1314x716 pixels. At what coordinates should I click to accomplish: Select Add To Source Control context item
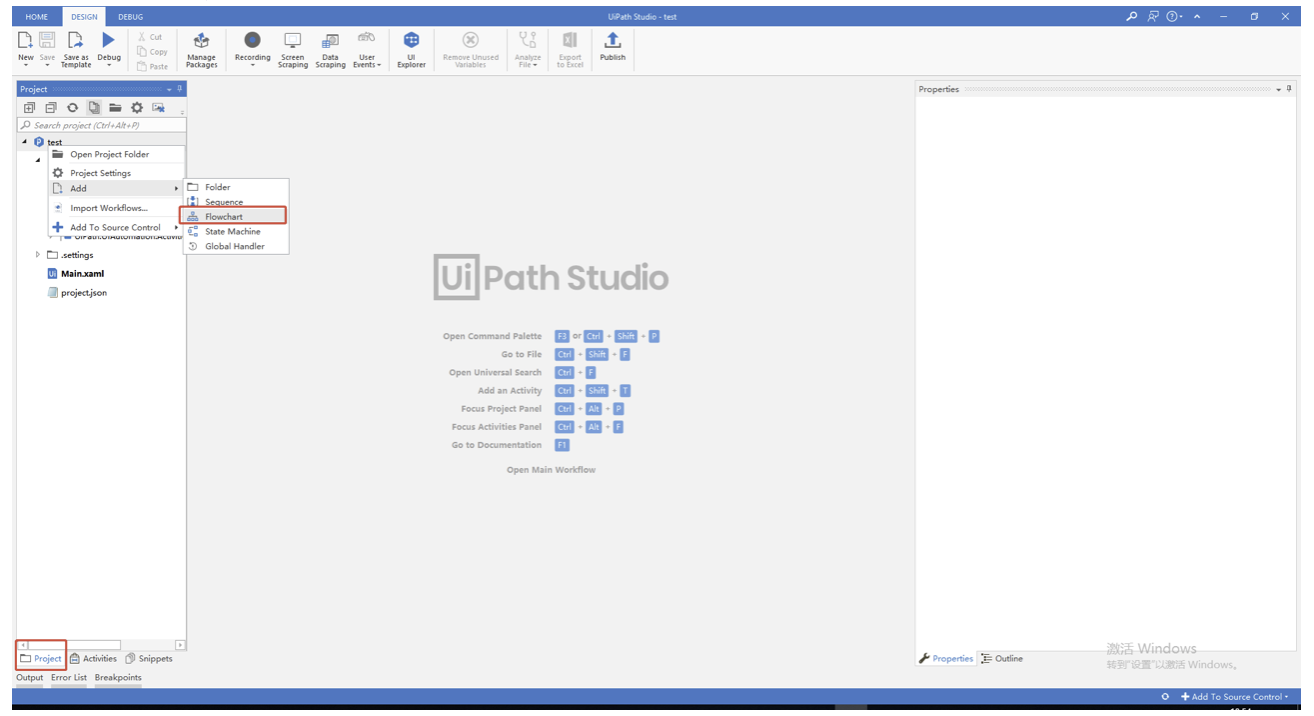pos(116,227)
